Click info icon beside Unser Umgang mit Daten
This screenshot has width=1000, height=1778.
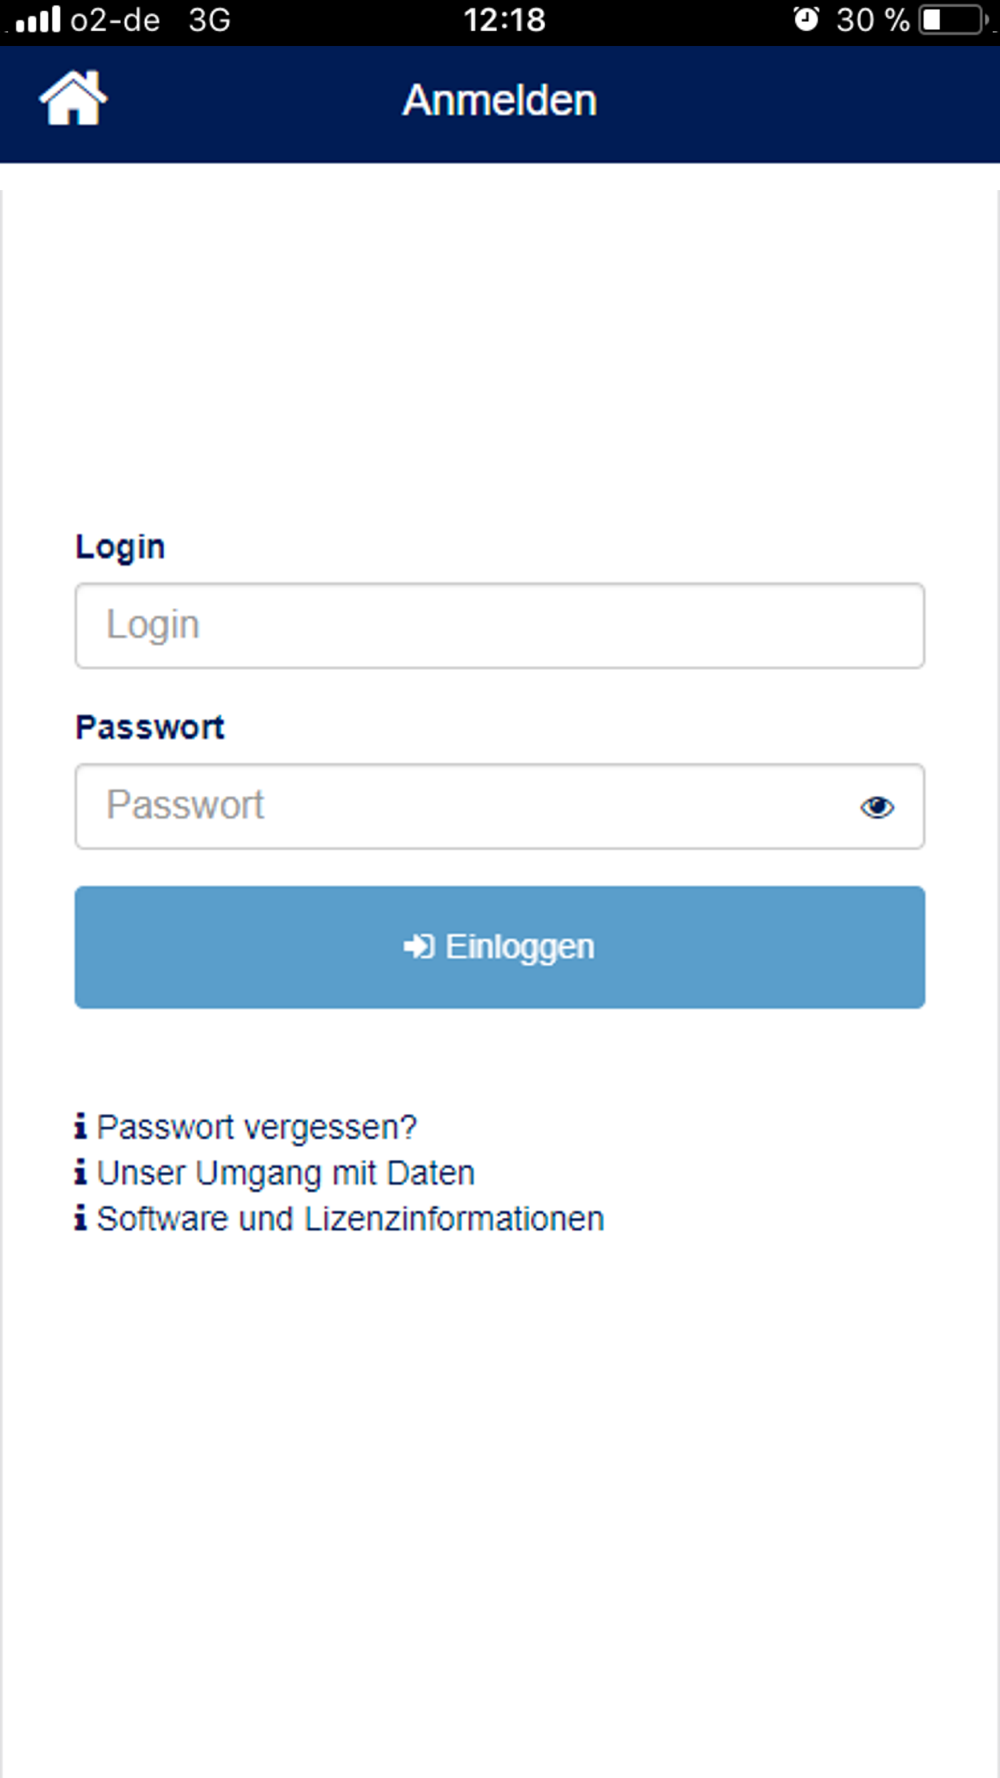point(81,1172)
